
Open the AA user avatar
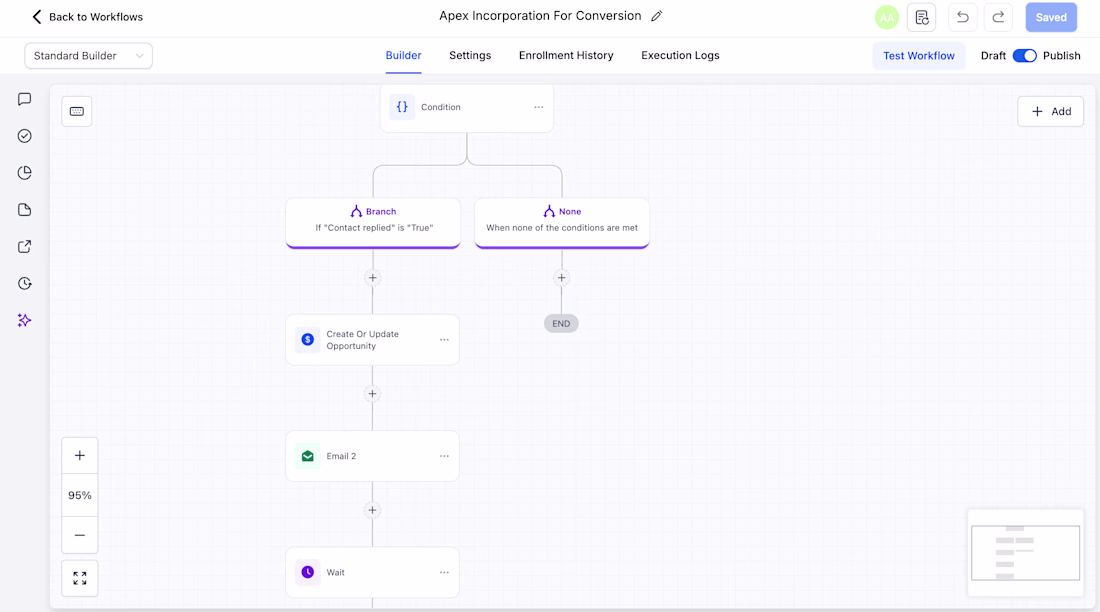(887, 18)
